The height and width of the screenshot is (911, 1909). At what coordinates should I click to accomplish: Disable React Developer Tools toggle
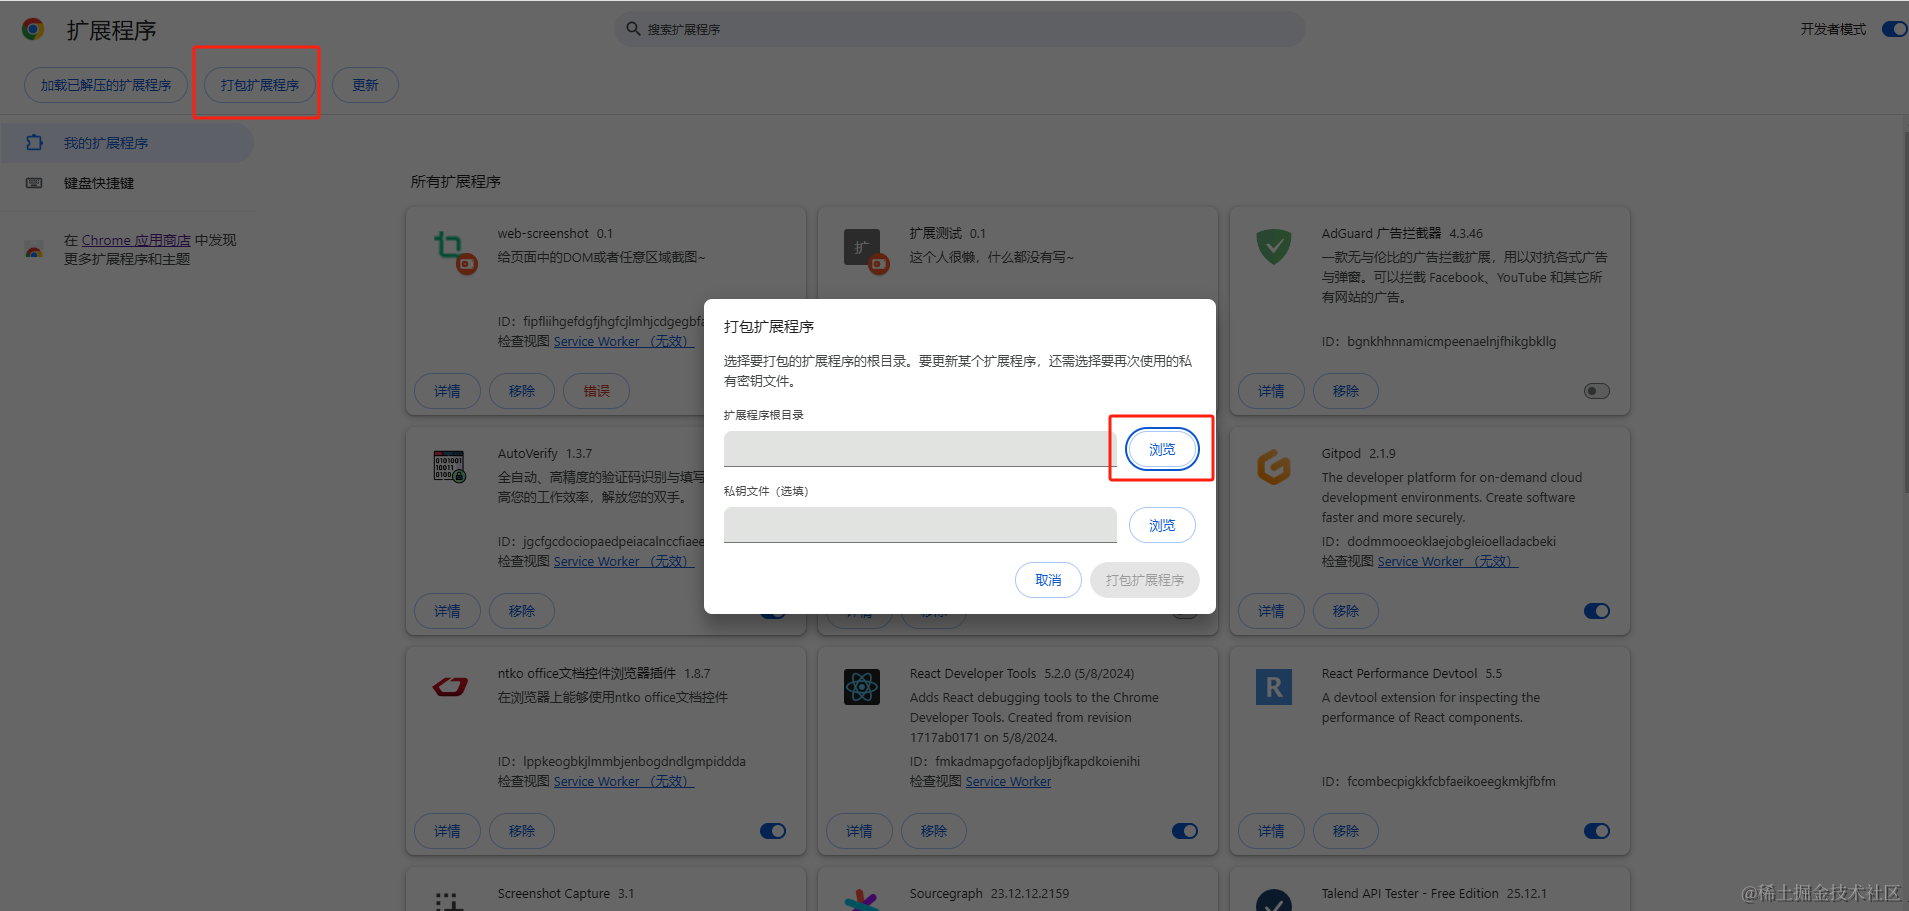click(x=1185, y=831)
